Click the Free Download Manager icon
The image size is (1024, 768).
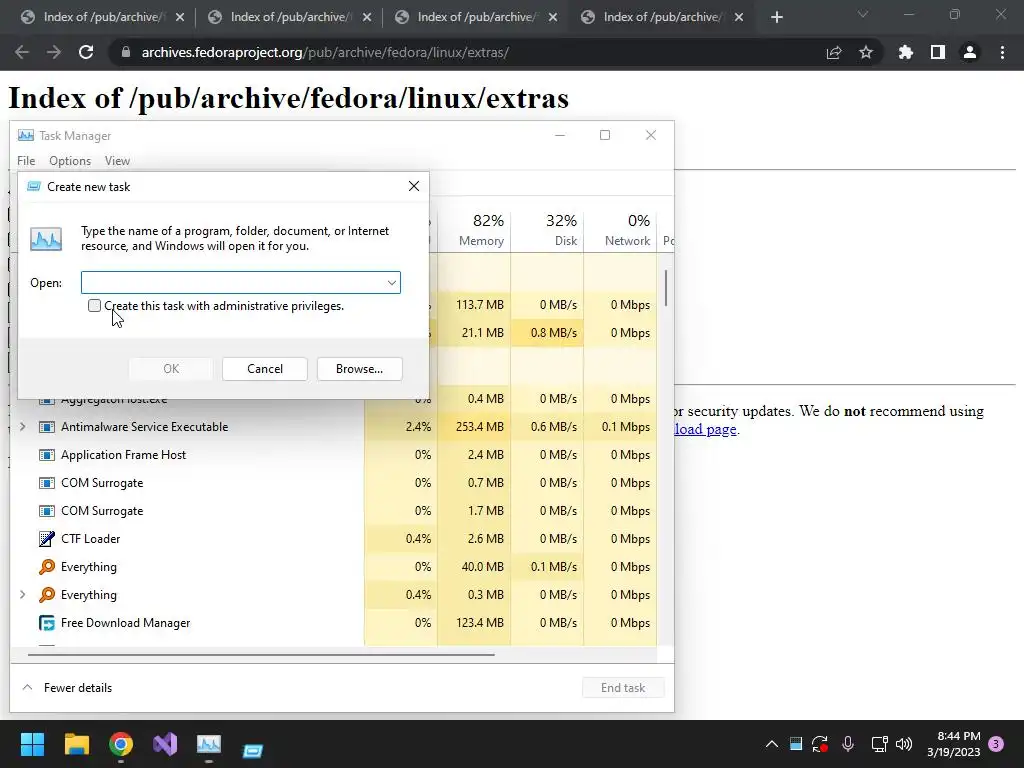(46, 623)
